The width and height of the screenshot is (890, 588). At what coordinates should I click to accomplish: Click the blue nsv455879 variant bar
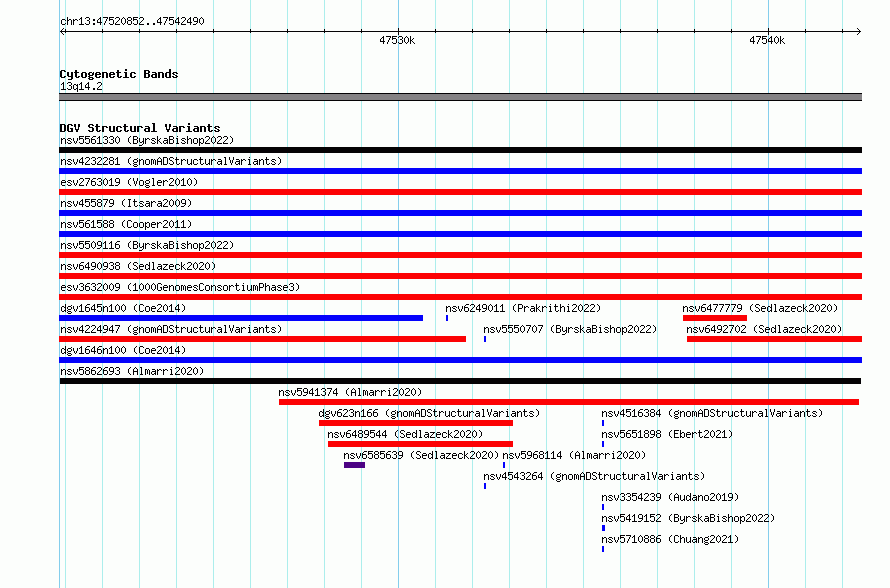(460, 213)
